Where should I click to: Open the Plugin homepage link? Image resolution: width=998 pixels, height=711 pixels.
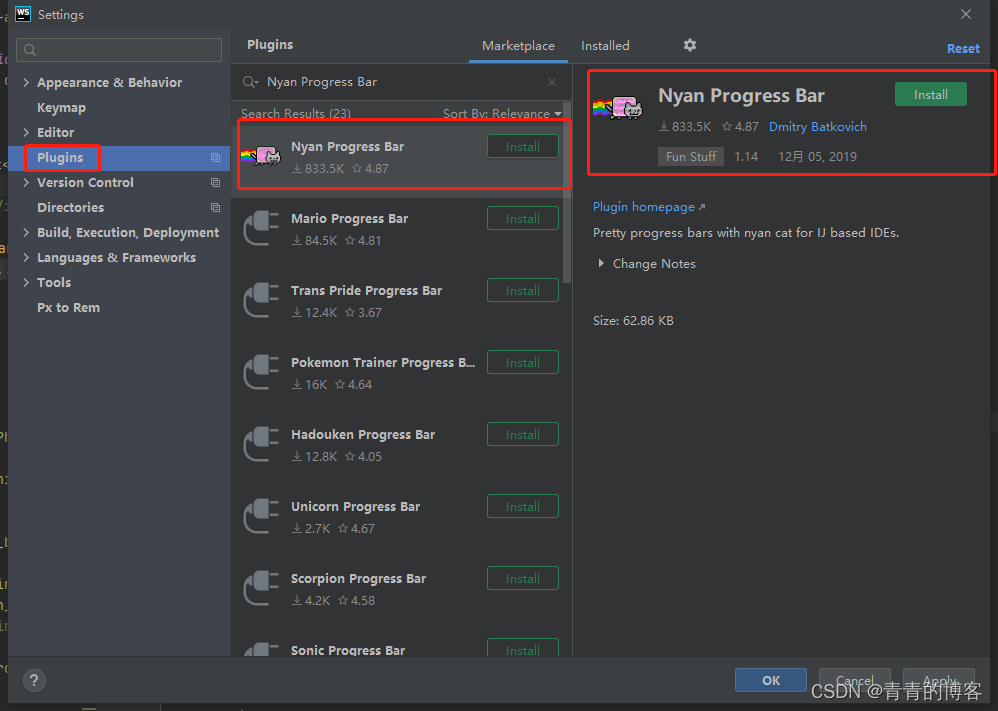649,207
